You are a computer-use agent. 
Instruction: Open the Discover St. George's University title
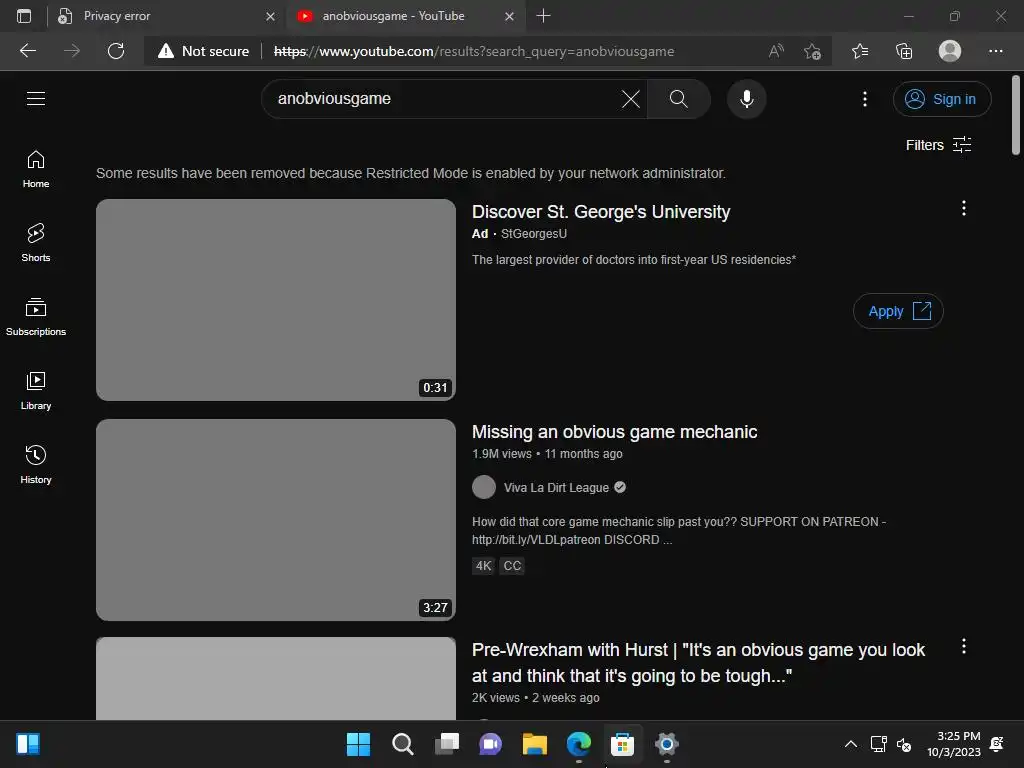[x=601, y=212]
